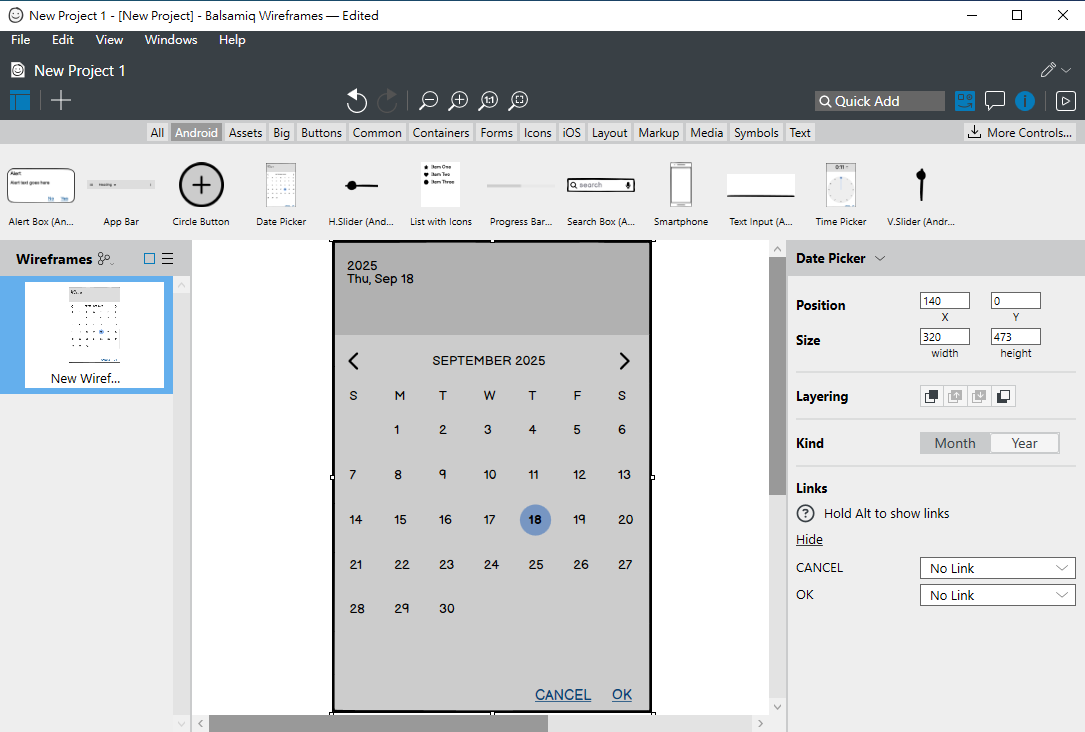The height and width of the screenshot is (732, 1085).
Task: Toggle the UI Library icon
Action: coord(965,101)
